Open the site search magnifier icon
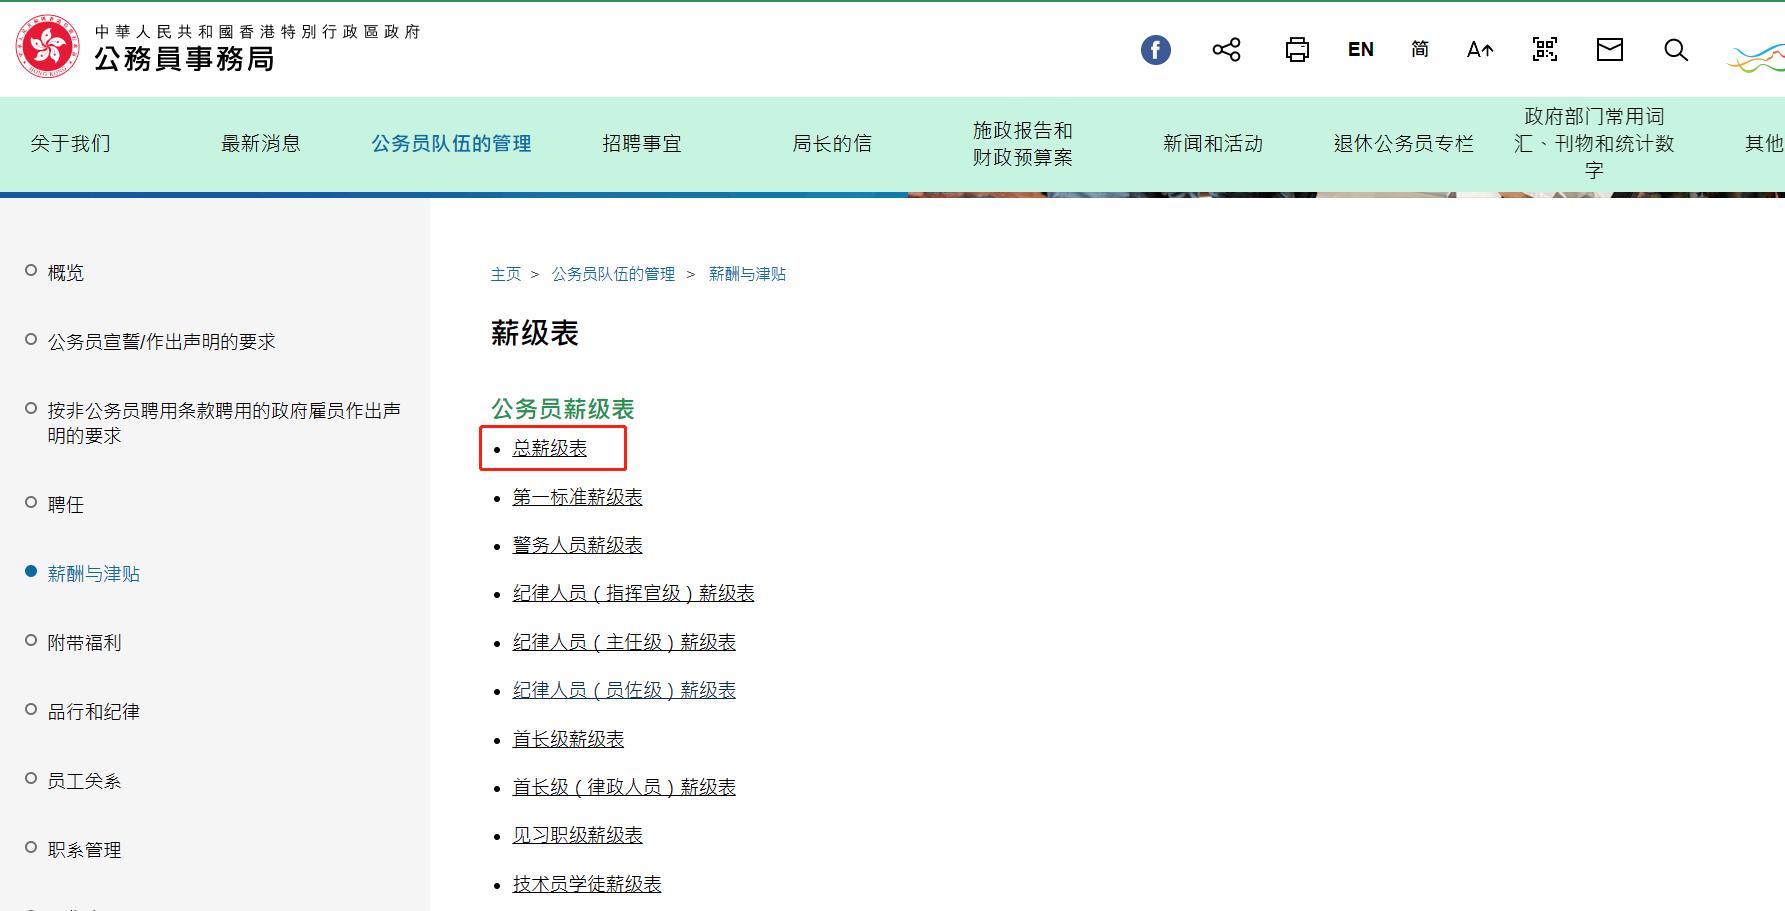This screenshot has height=911, width=1785. point(1676,49)
